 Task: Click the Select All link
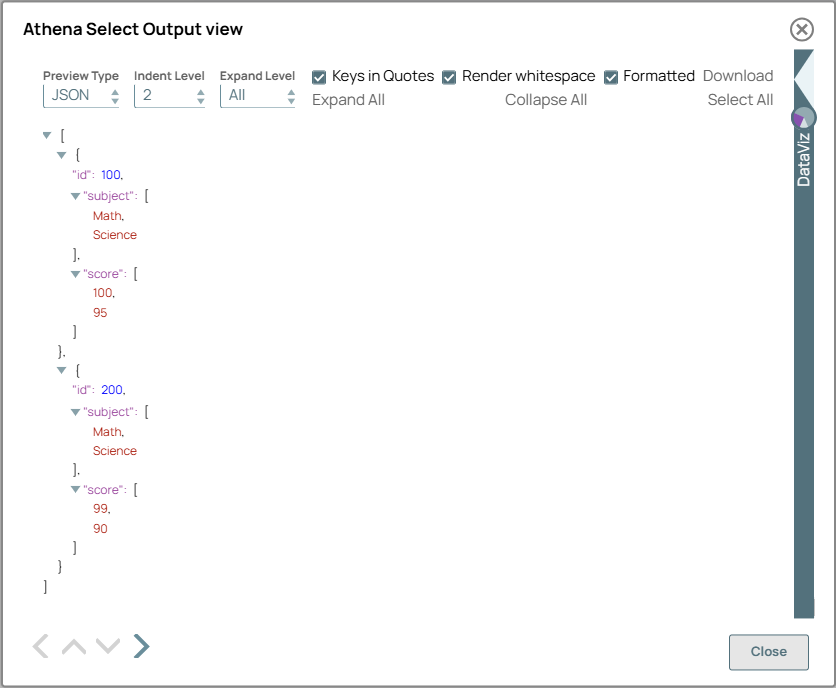740,100
